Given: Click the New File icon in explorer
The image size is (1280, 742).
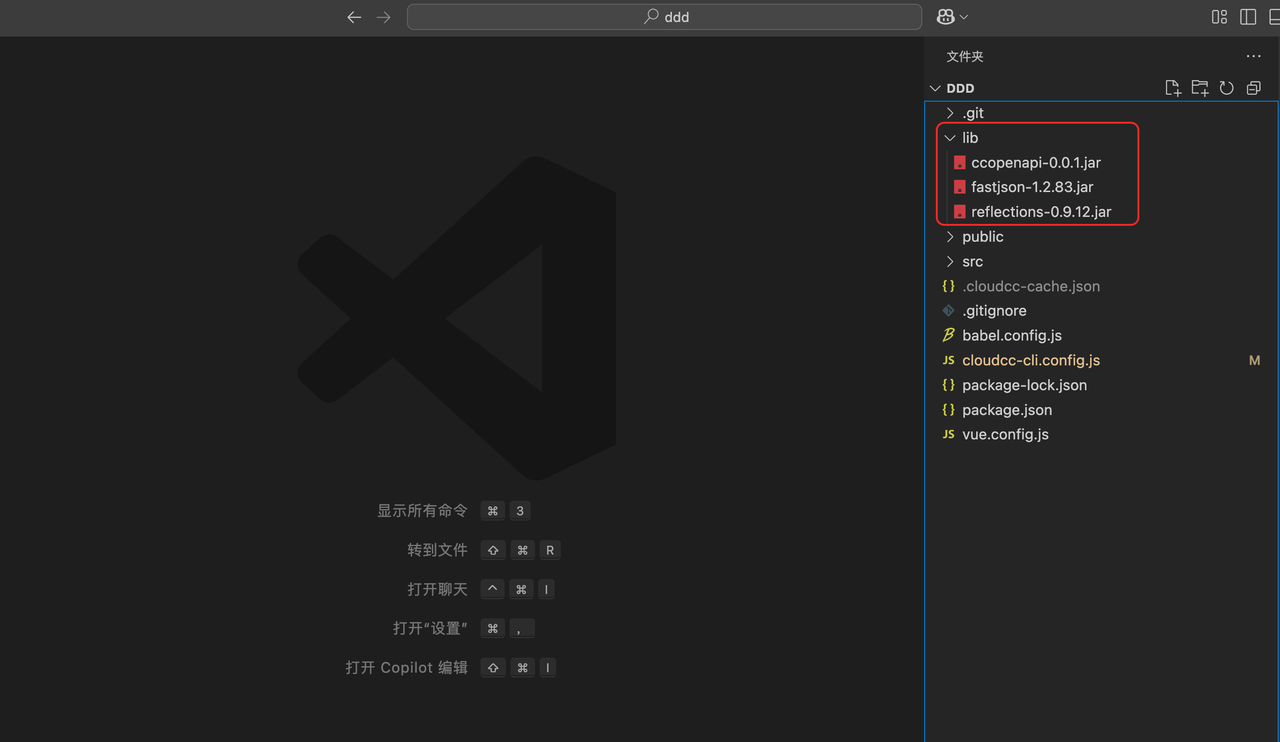Looking at the screenshot, I should pyautogui.click(x=1173, y=88).
